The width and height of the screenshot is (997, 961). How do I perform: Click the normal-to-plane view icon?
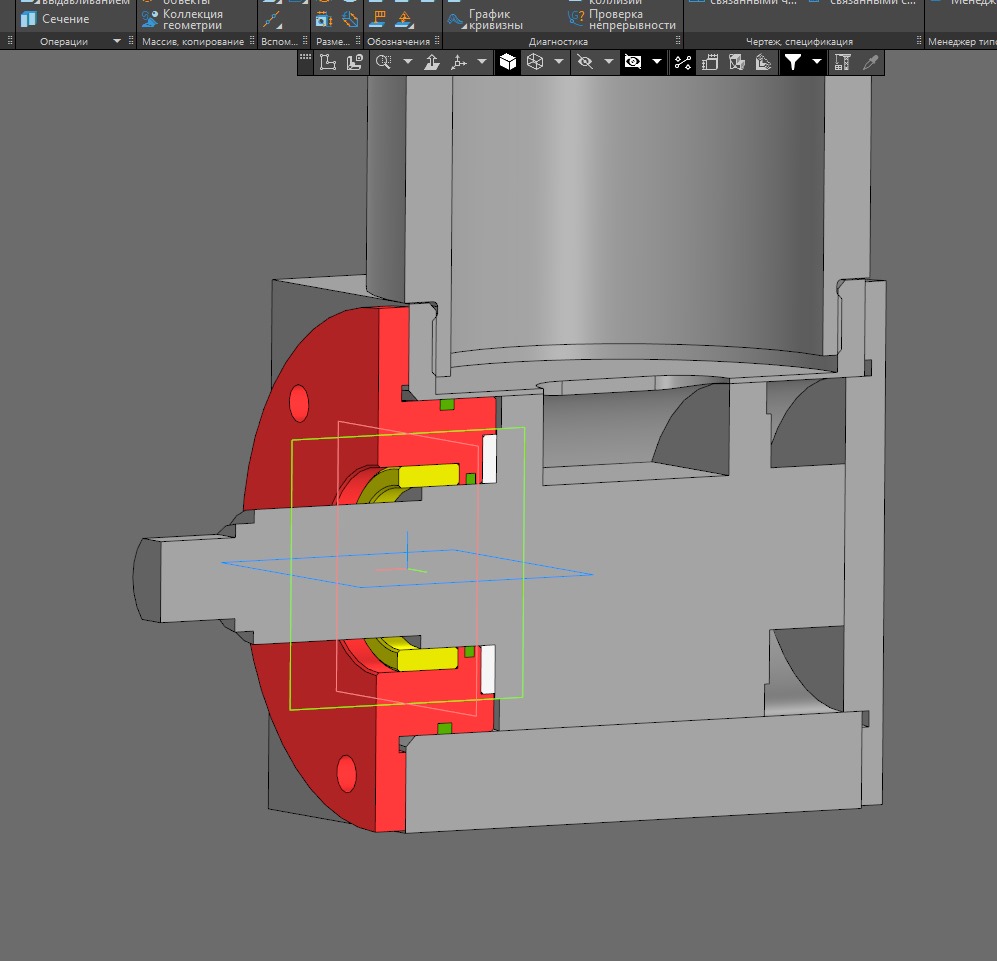tap(432, 62)
